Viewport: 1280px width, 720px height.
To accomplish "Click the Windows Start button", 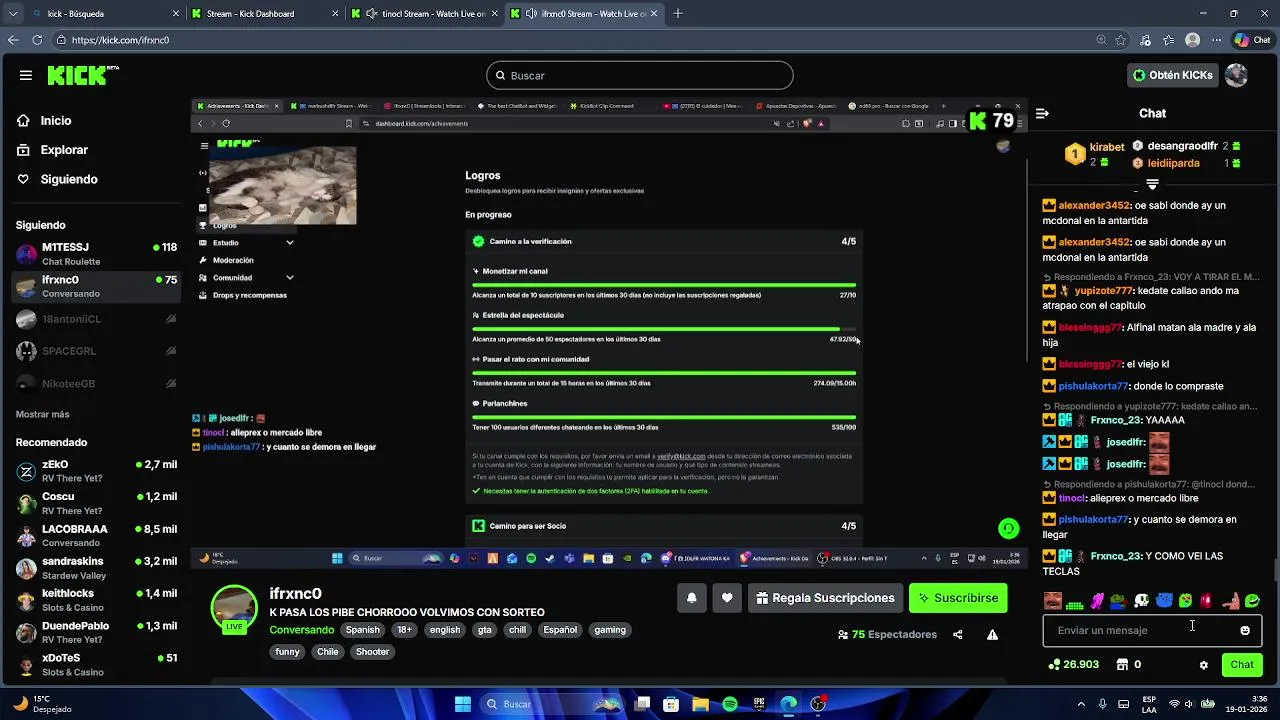I will [x=463, y=704].
